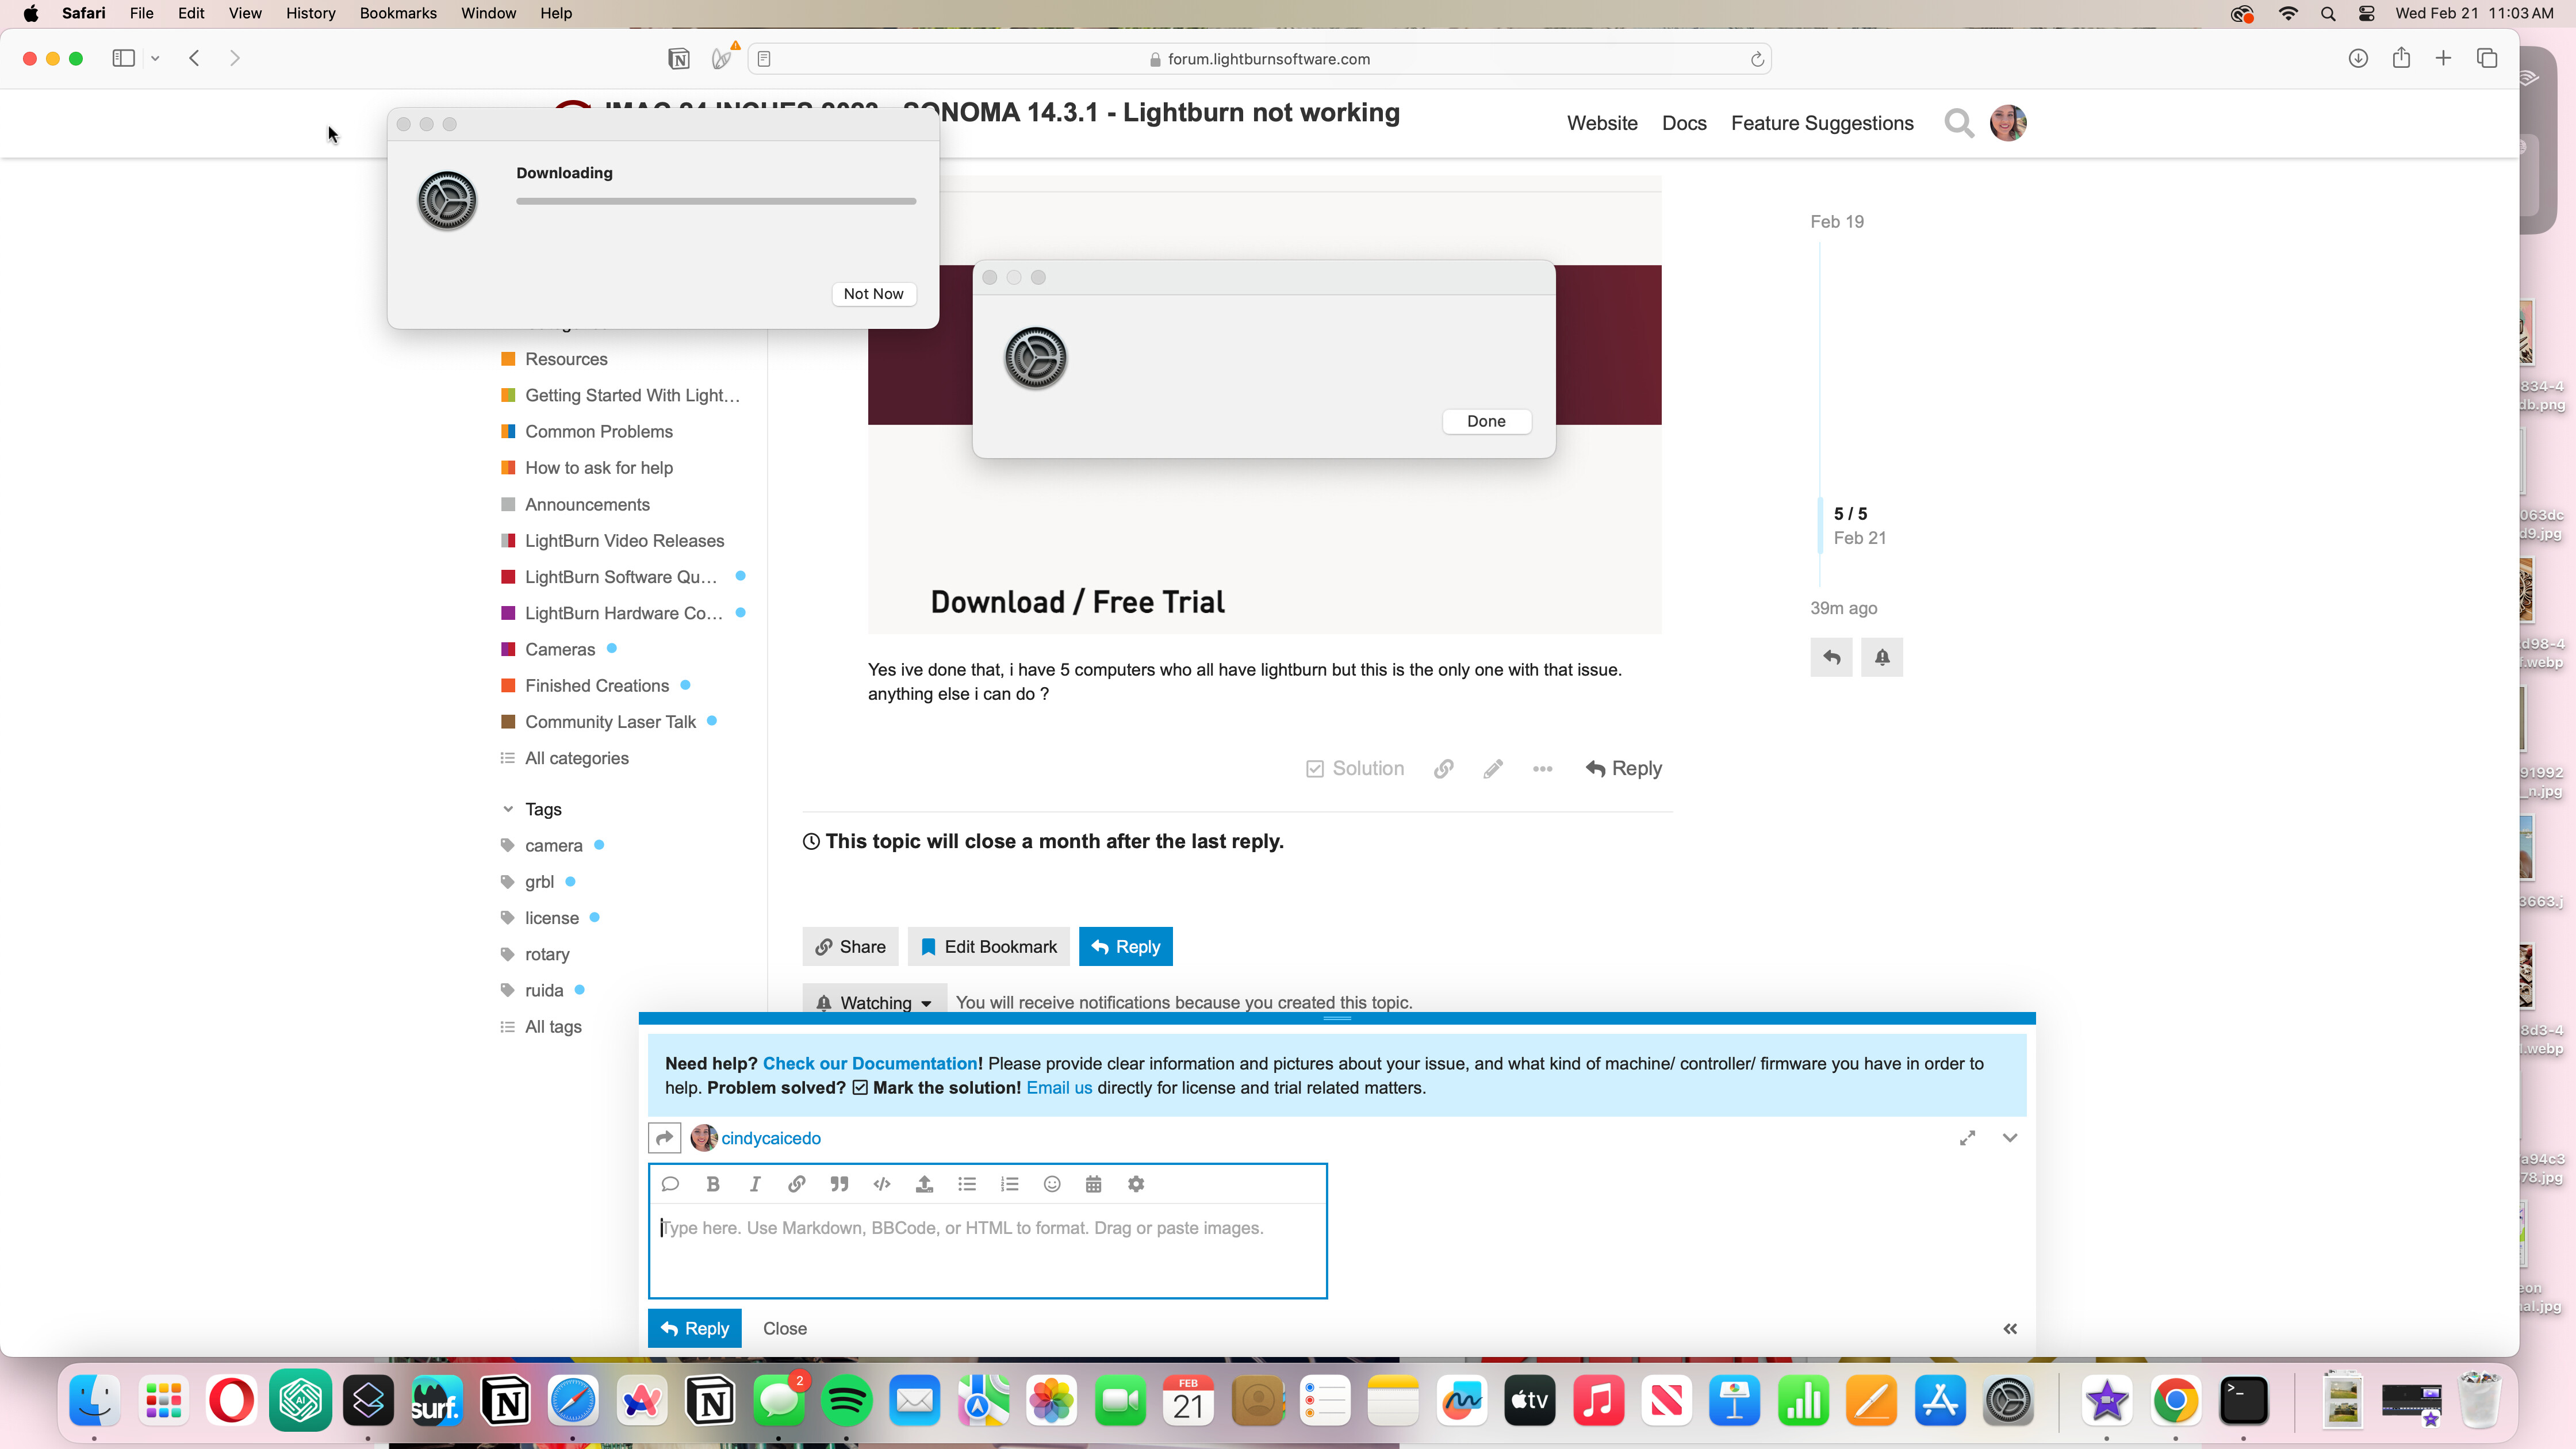Mark the post as Solution
This screenshot has height=1449, width=2576.
coord(1355,769)
